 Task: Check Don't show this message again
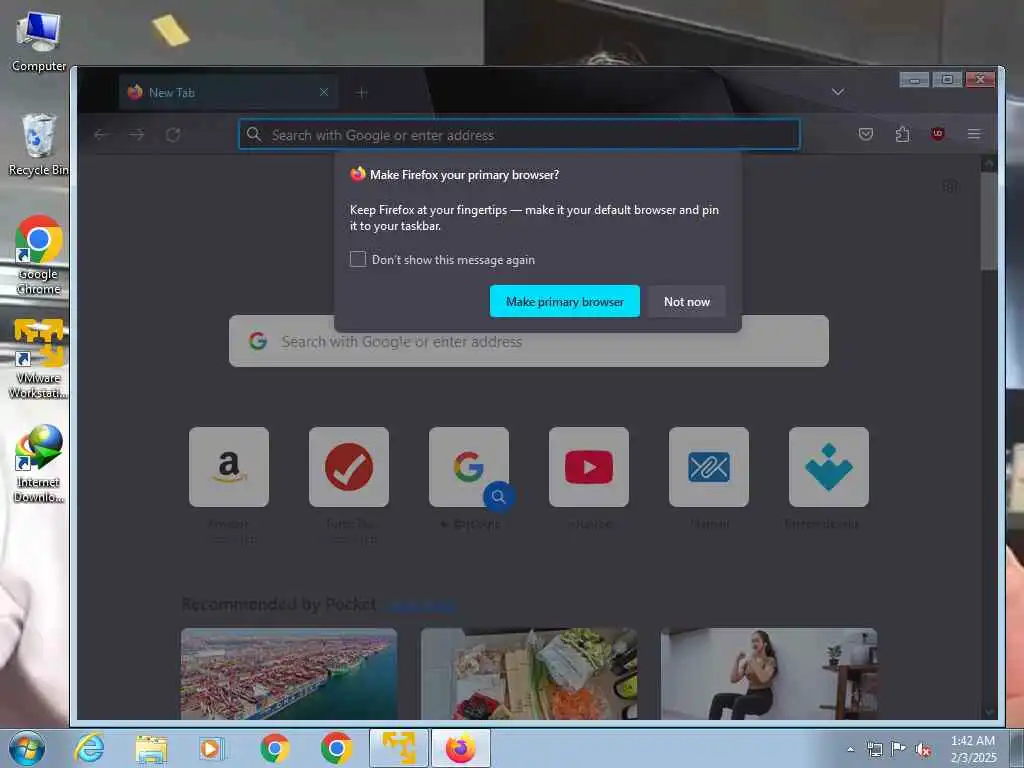click(358, 259)
